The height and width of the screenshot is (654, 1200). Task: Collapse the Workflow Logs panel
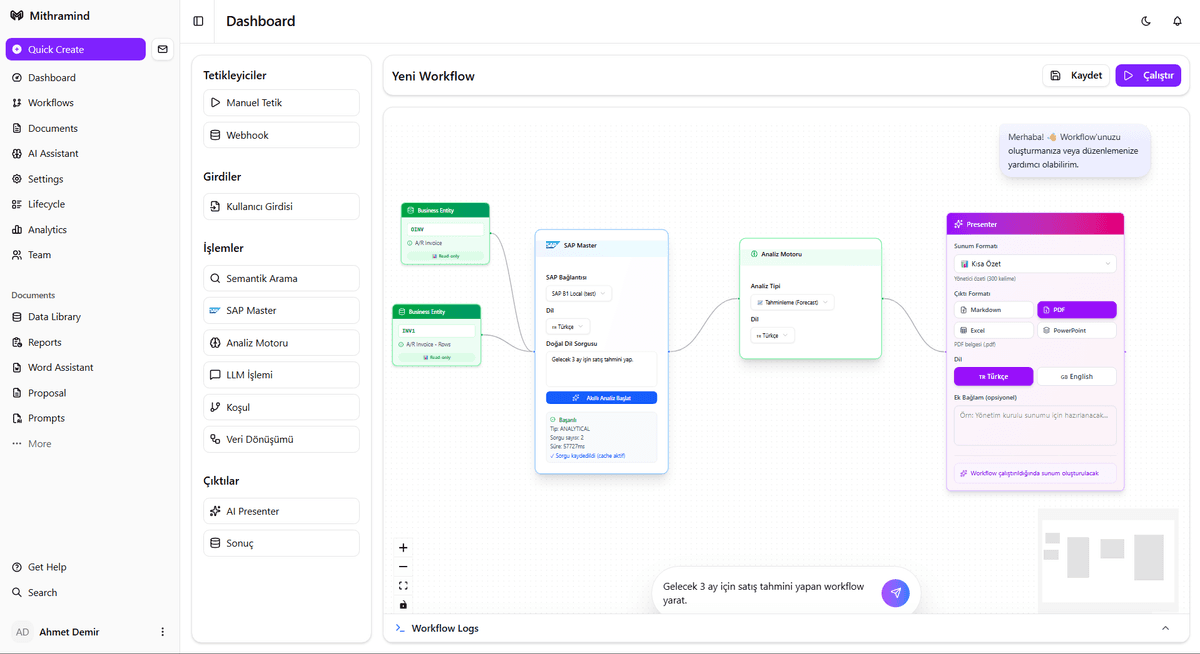1164,628
